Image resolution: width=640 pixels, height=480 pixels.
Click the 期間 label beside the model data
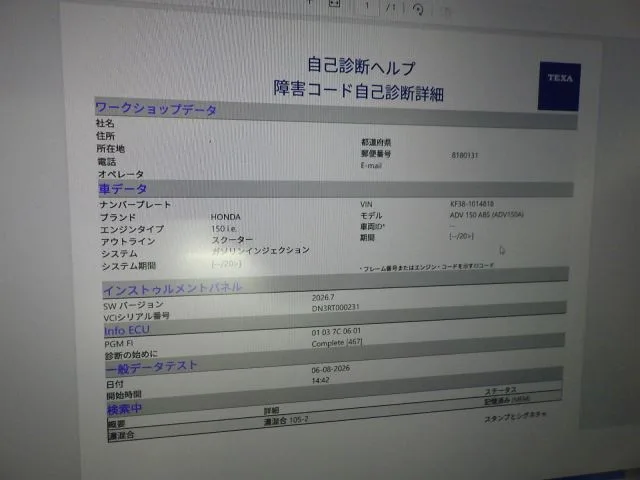tap(367, 238)
